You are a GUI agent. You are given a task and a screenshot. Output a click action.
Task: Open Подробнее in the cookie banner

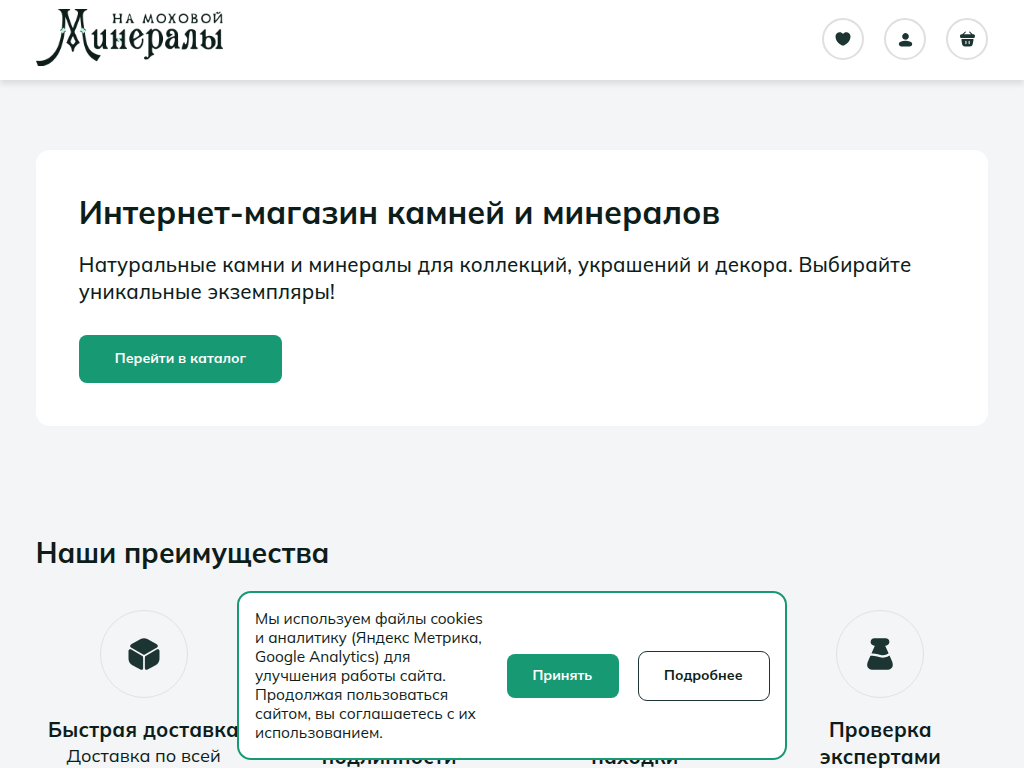coord(703,676)
